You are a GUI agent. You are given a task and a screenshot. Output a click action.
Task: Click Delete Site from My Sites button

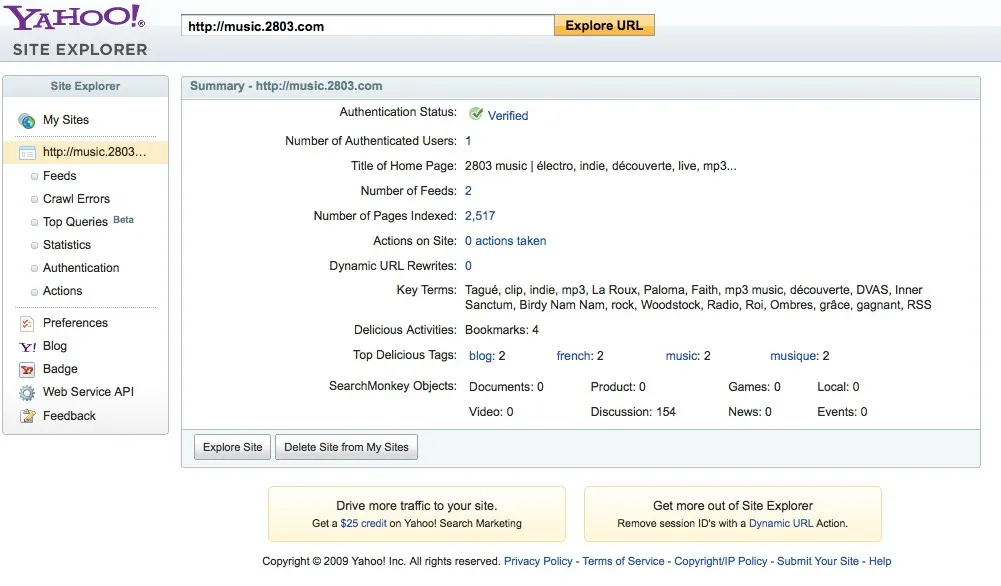pyautogui.click(x=346, y=447)
